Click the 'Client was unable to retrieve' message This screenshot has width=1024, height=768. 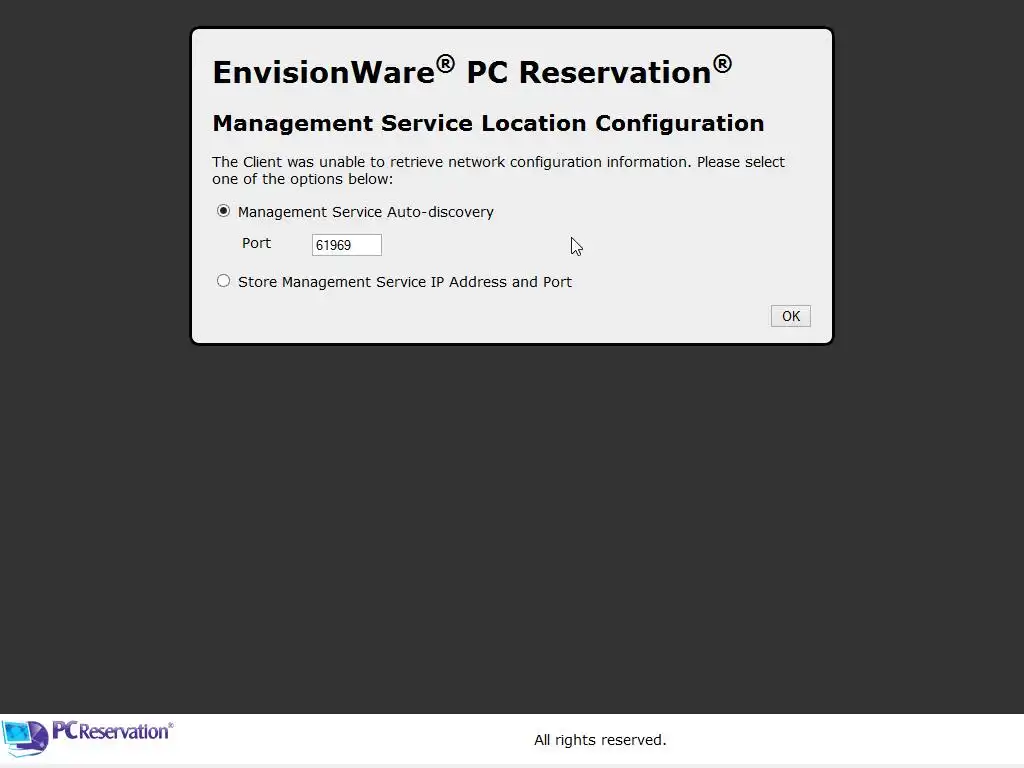click(x=498, y=170)
